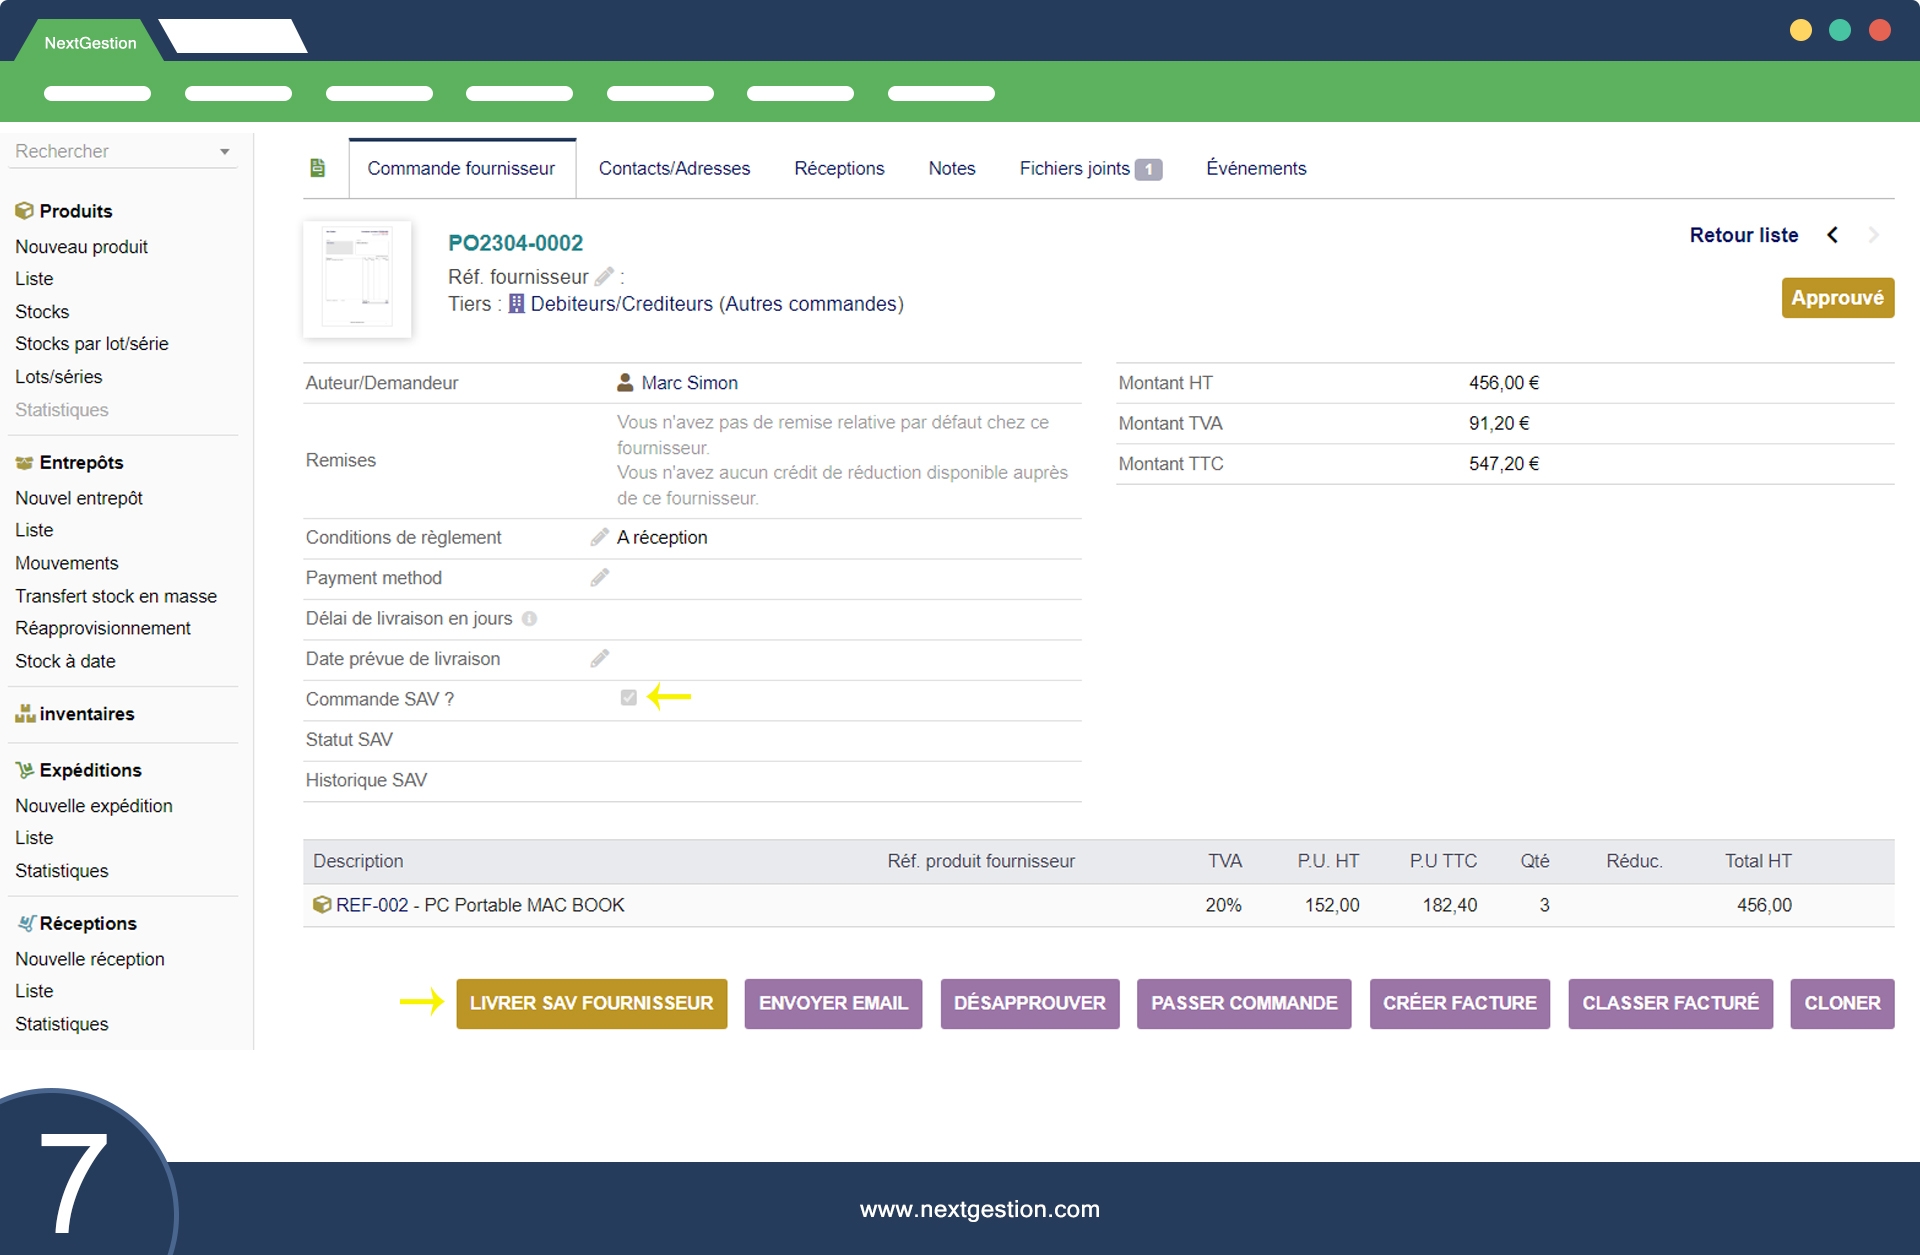
Task: Edit Payment method via pencil icon
Action: pos(599,578)
